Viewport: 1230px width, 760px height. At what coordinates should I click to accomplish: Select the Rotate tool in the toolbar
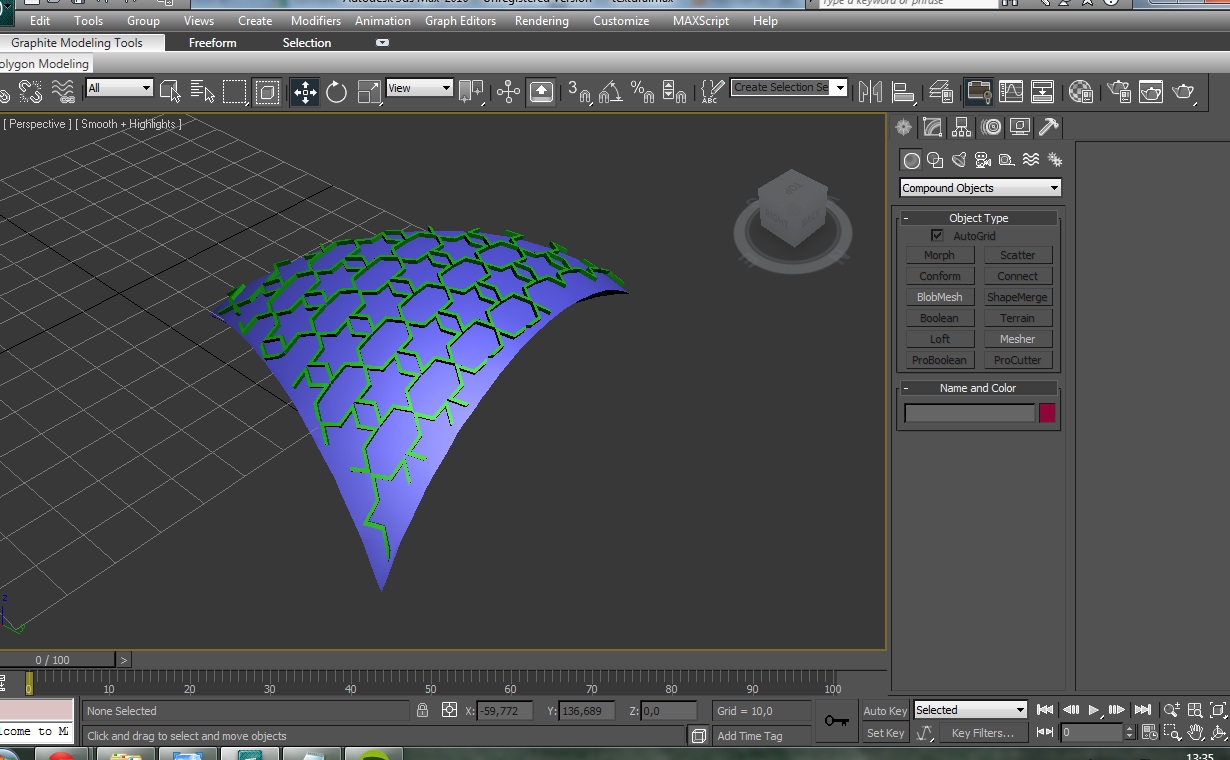coord(337,92)
